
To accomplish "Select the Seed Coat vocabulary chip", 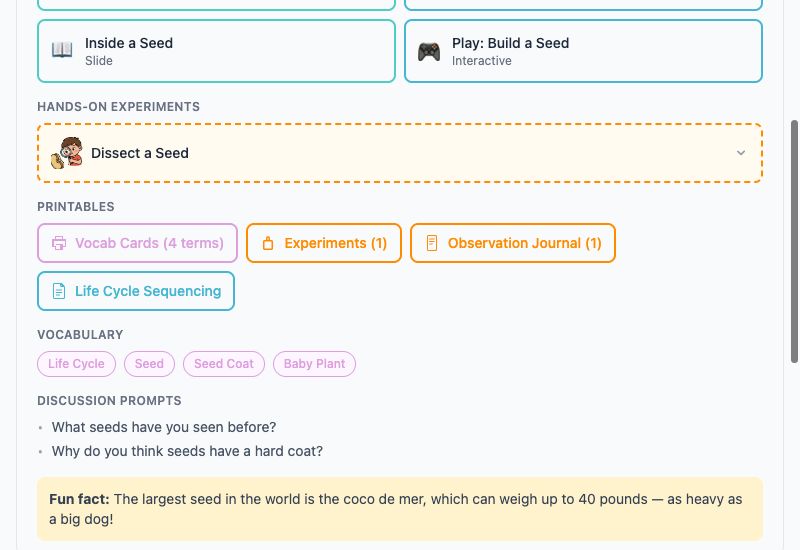I will (x=224, y=364).
